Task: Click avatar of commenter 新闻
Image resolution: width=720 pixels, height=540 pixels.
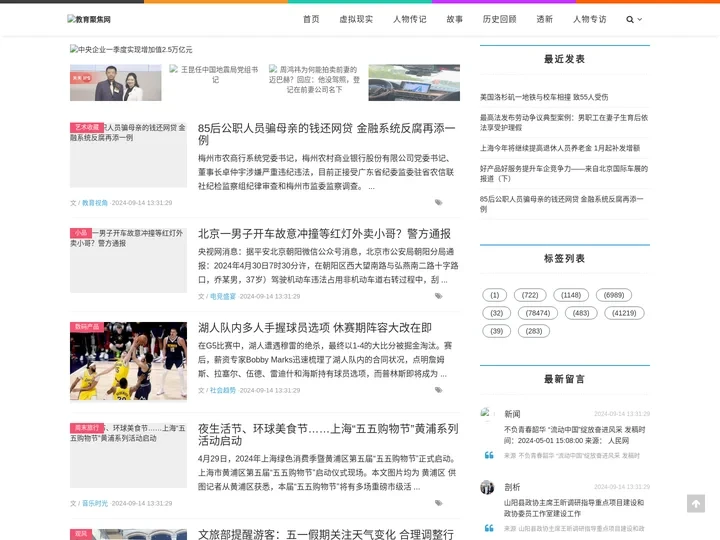Action: [487, 414]
